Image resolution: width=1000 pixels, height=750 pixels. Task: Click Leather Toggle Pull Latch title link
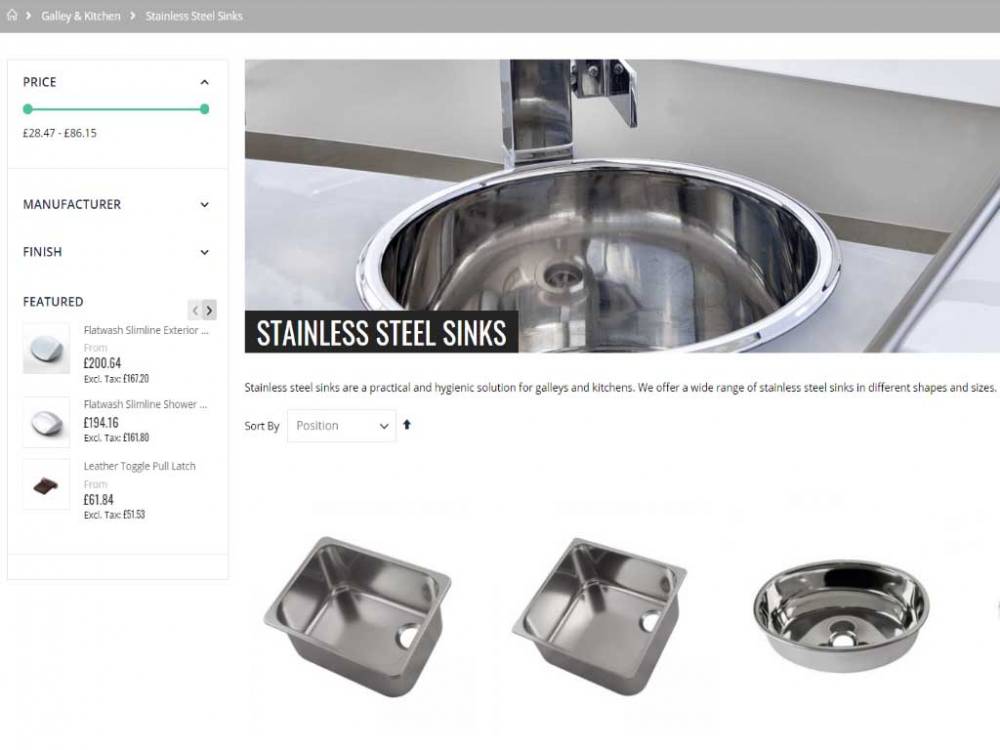point(140,466)
